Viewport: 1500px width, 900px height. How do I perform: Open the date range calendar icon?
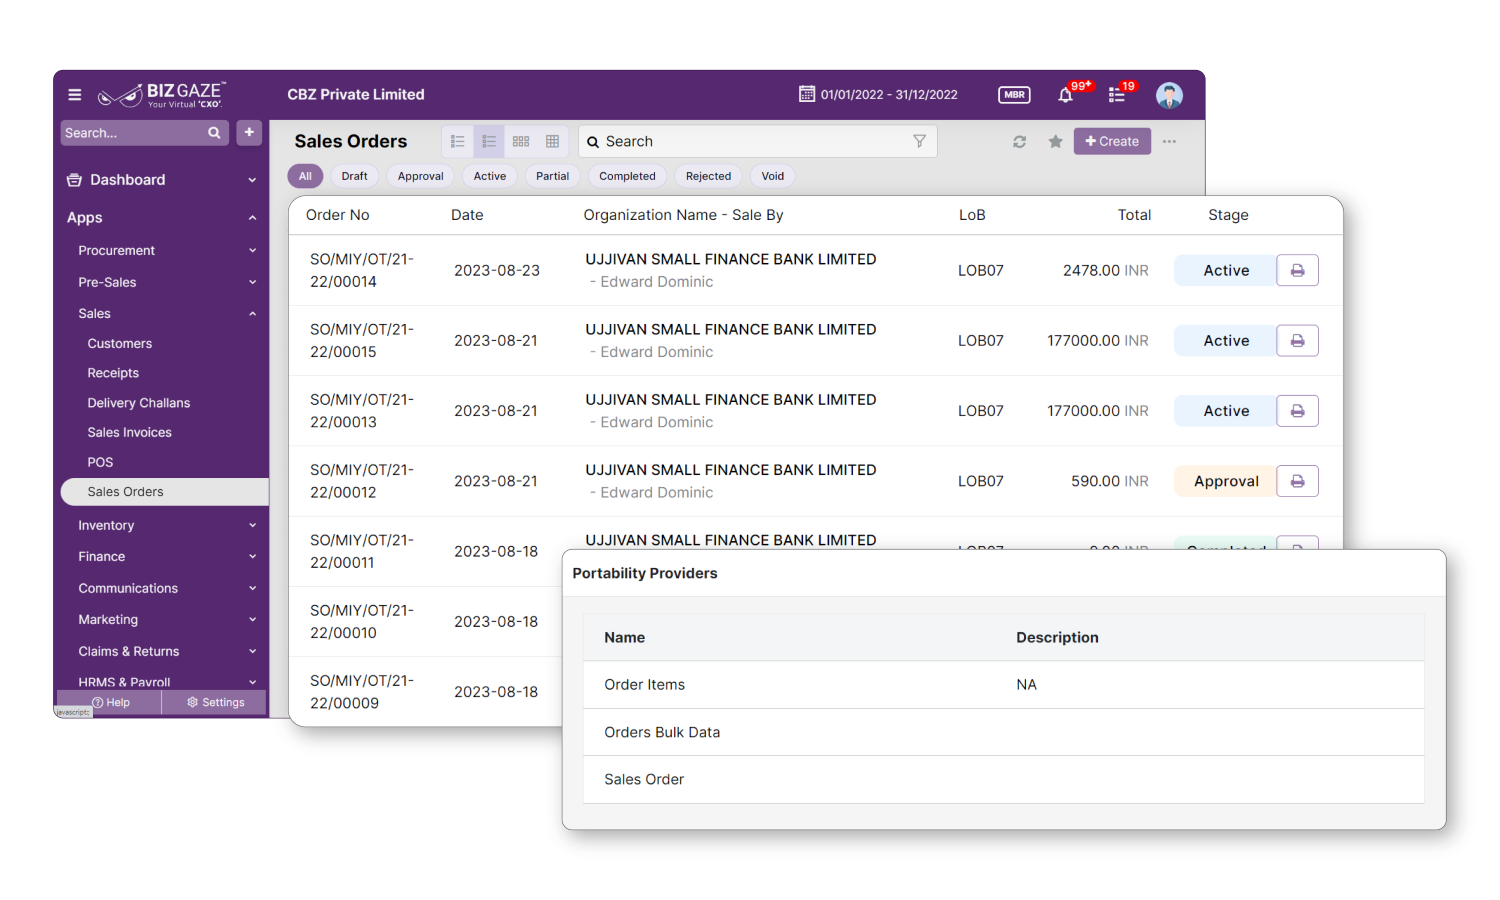[807, 94]
